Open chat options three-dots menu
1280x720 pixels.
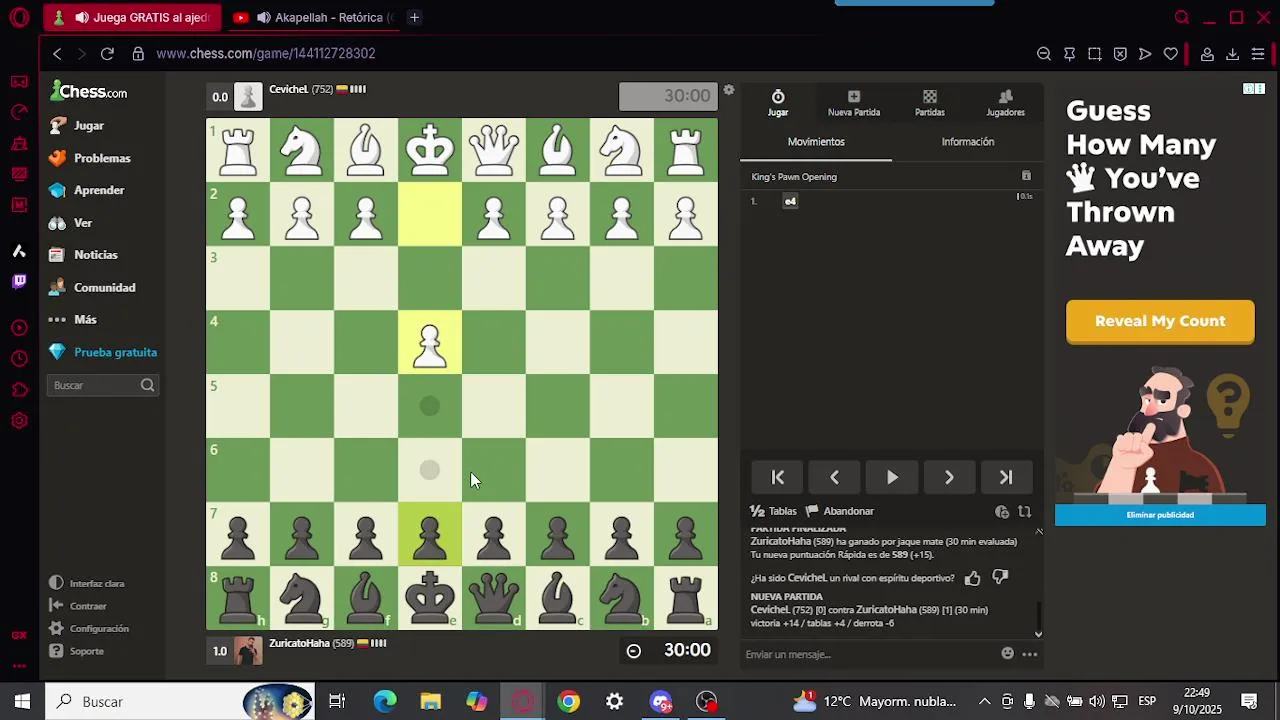(x=1029, y=654)
